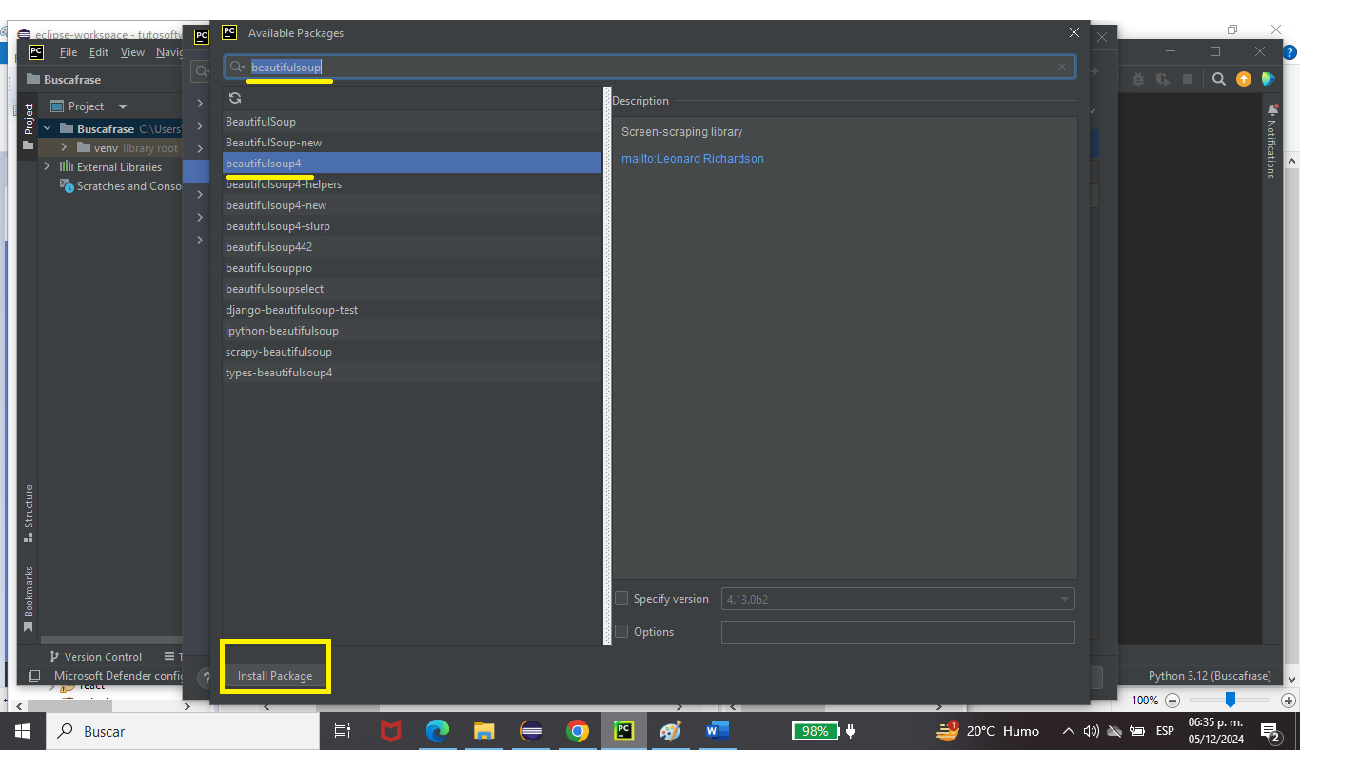The height and width of the screenshot is (768, 1366).
Task: Open the Bookmarks tool window tab
Action: pyautogui.click(x=28, y=598)
